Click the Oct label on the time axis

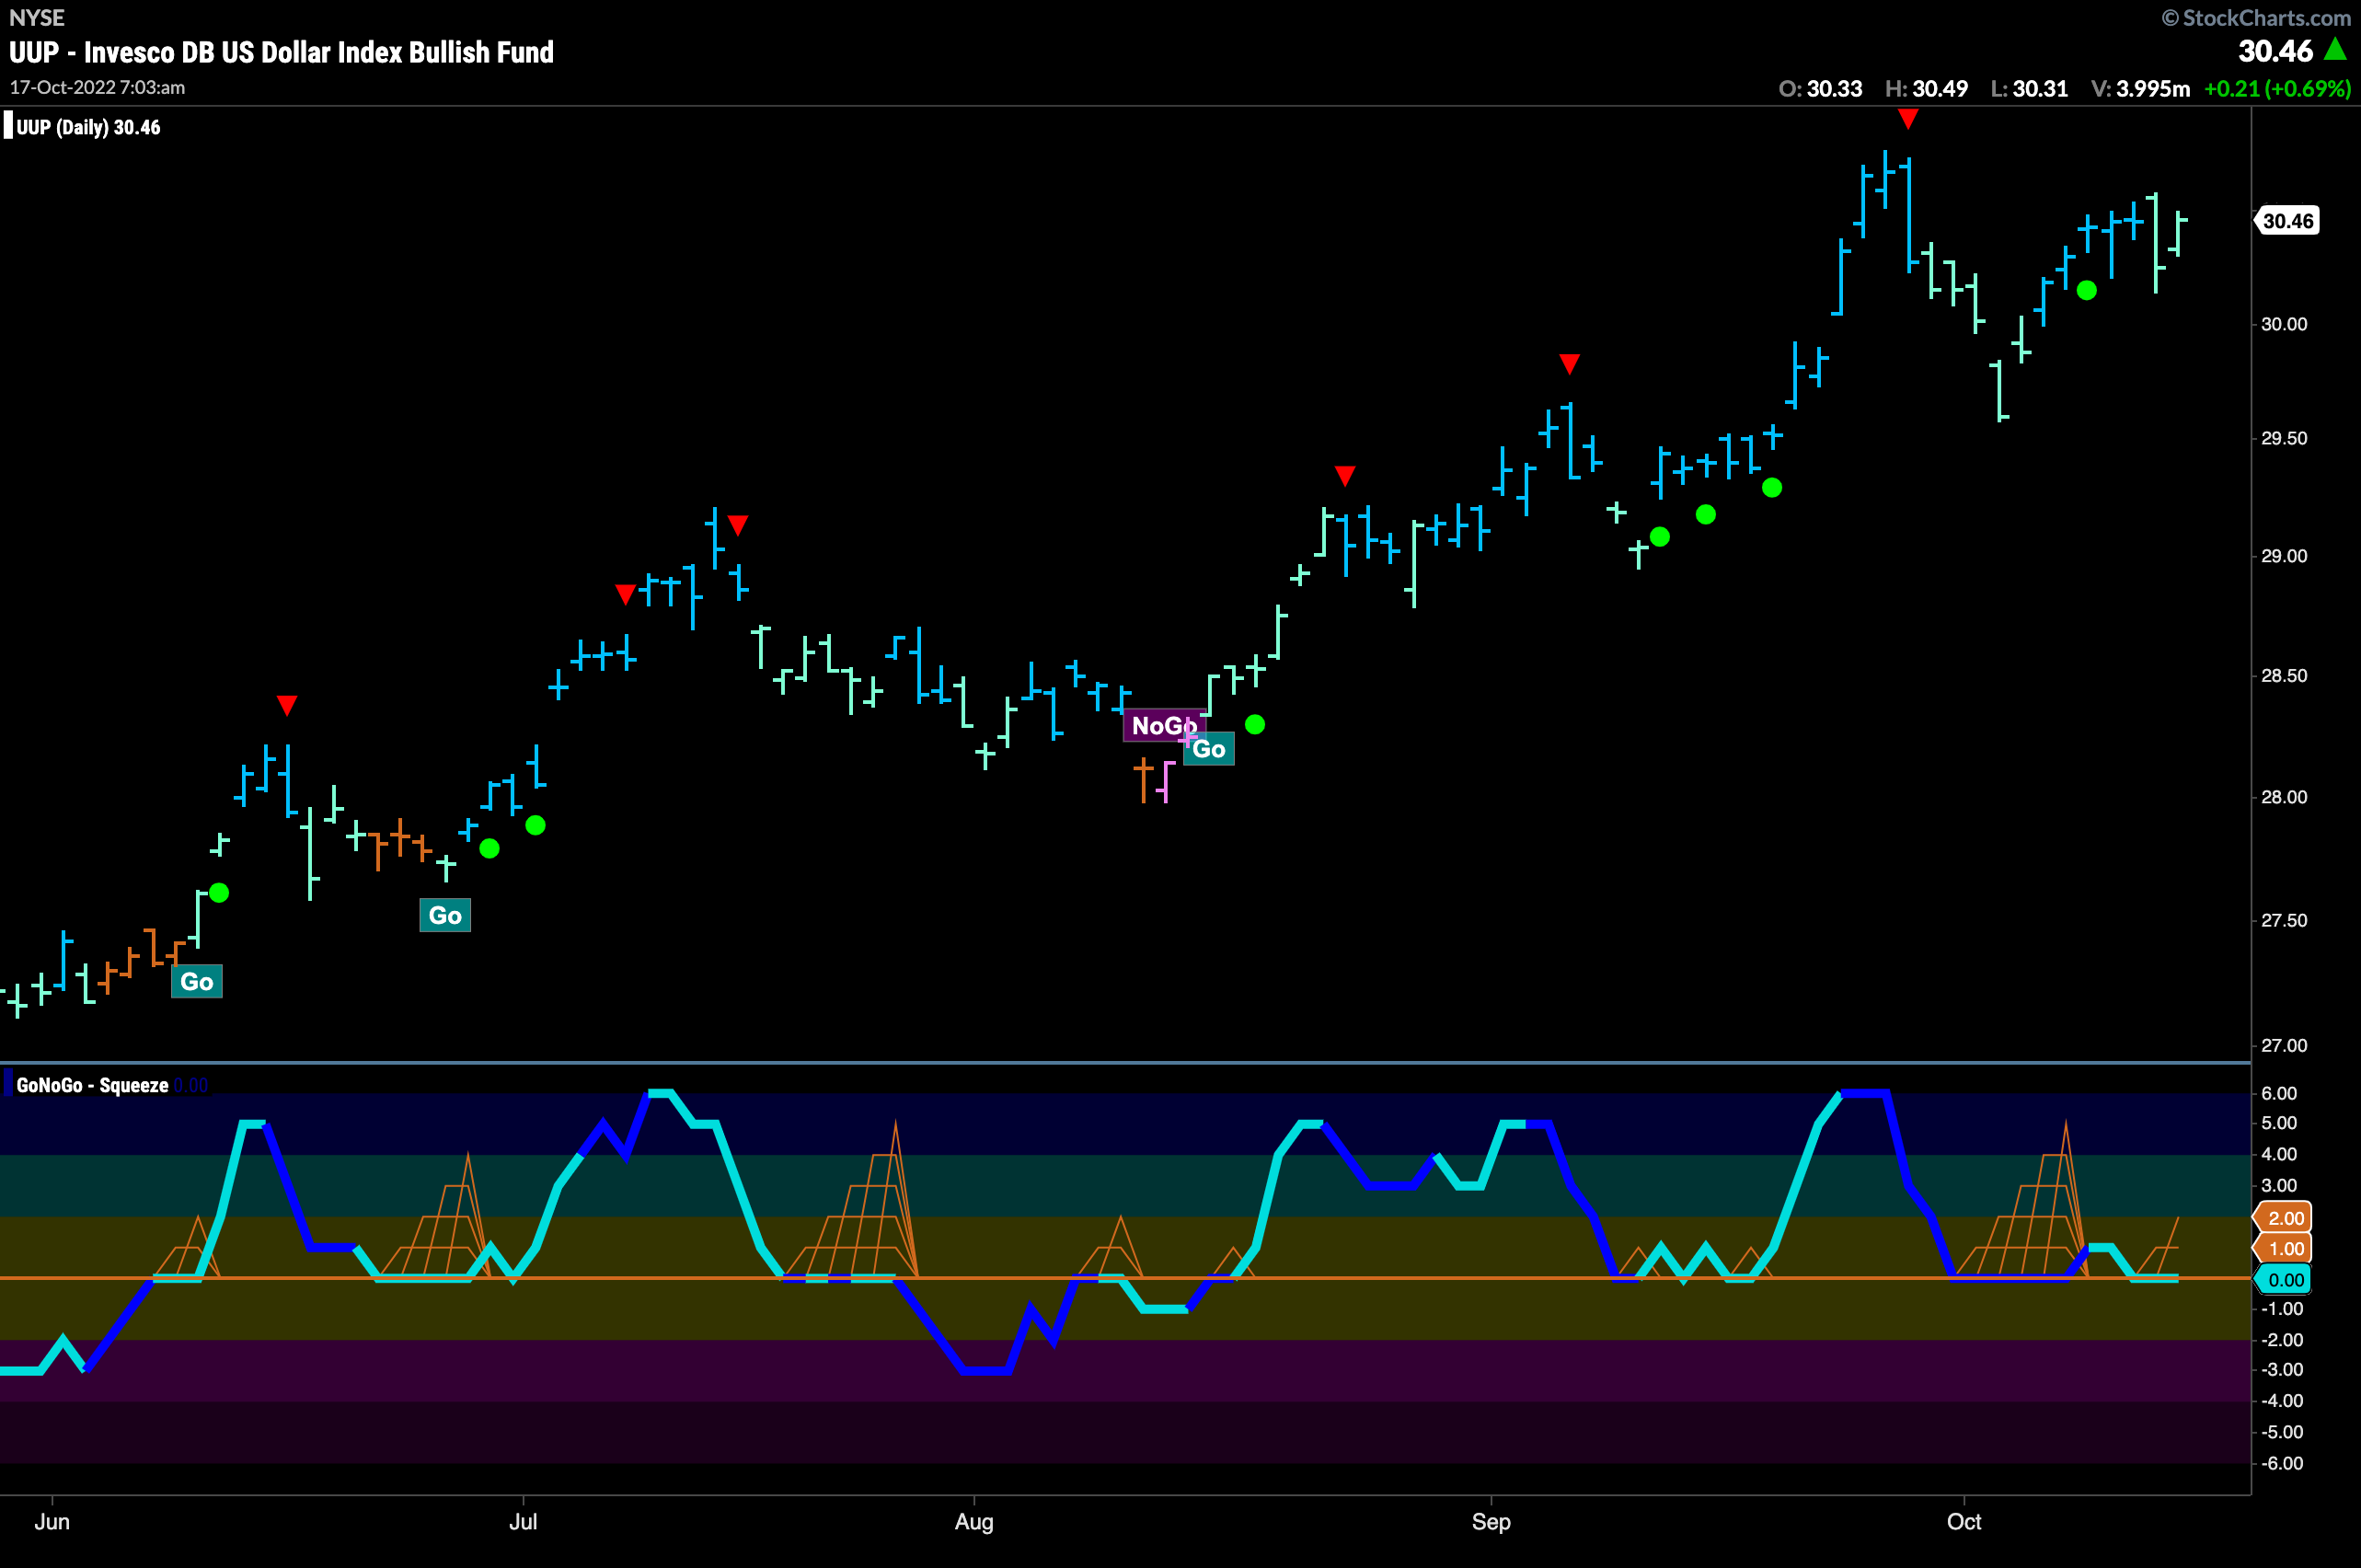pyautogui.click(x=1964, y=1522)
